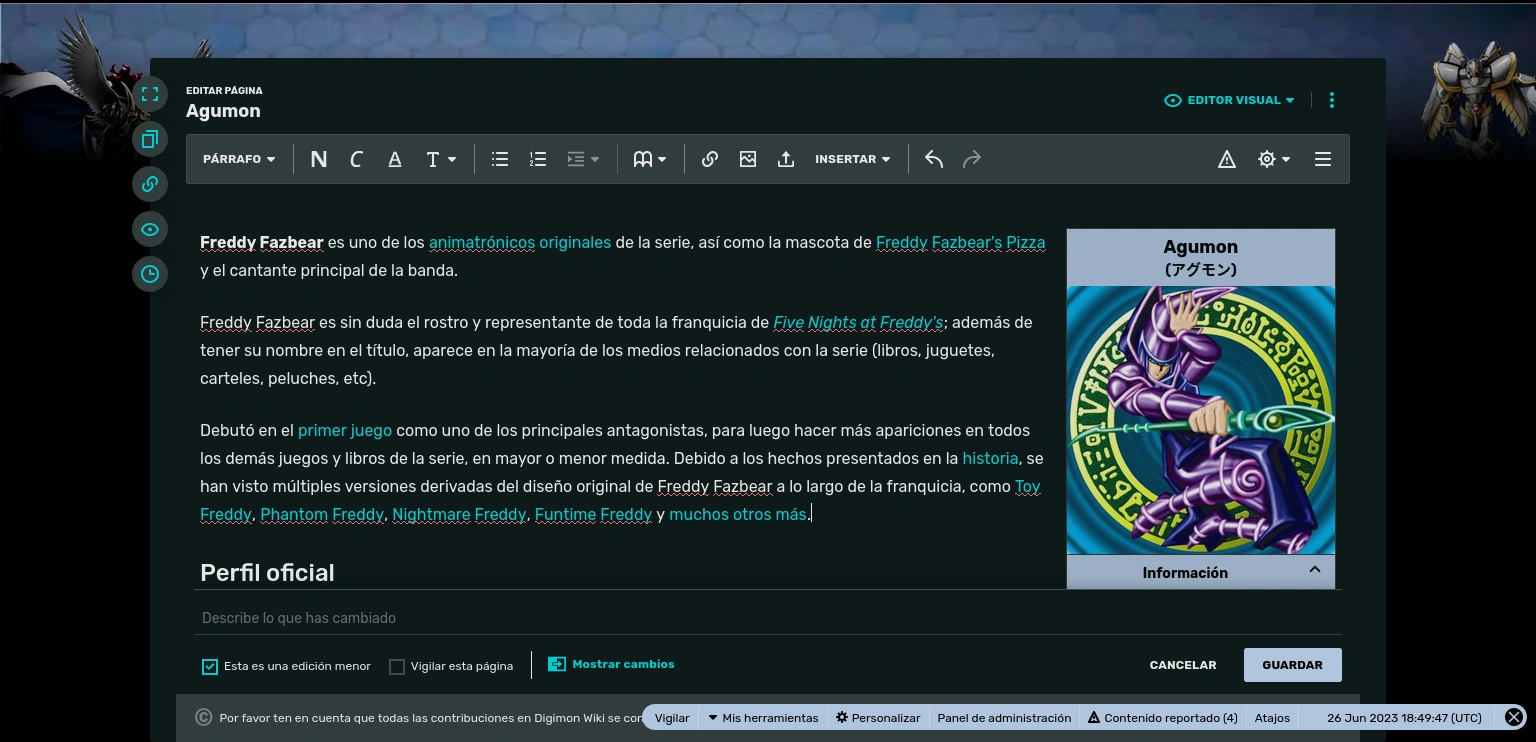The height and width of the screenshot is (742, 1536).
Task: Open the hamburger menu in toolbar
Action: [x=1323, y=159]
